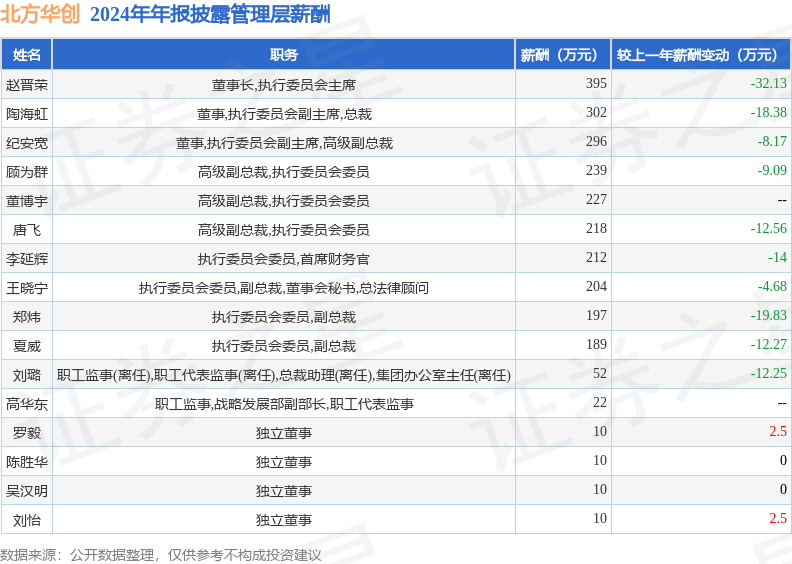Select position 职工监事,战略发展部副部长,职工代表监事

pyautogui.click(x=284, y=404)
